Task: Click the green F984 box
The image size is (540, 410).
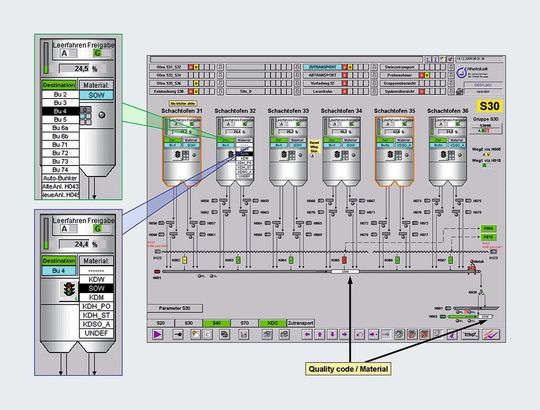Action: pos(488,229)
